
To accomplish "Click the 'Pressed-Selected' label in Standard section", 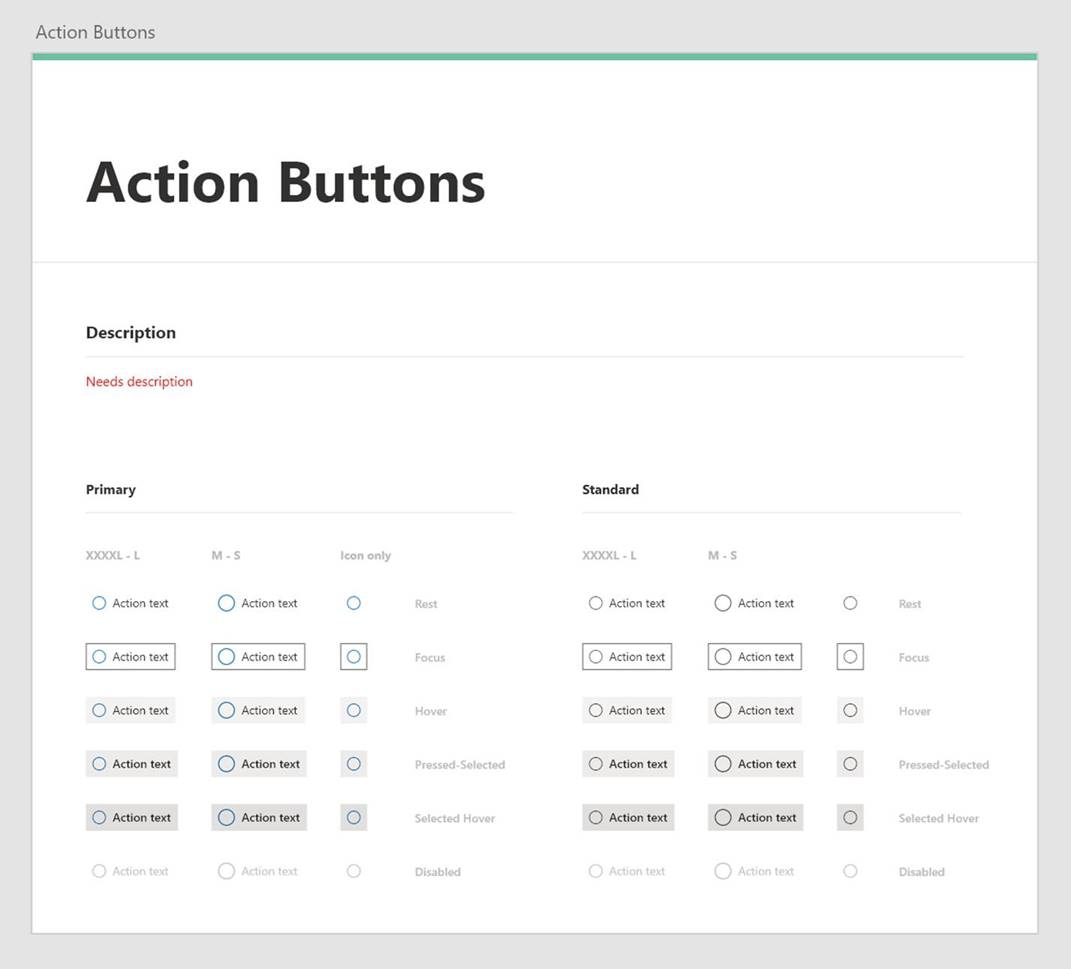I will coord(944,764).
